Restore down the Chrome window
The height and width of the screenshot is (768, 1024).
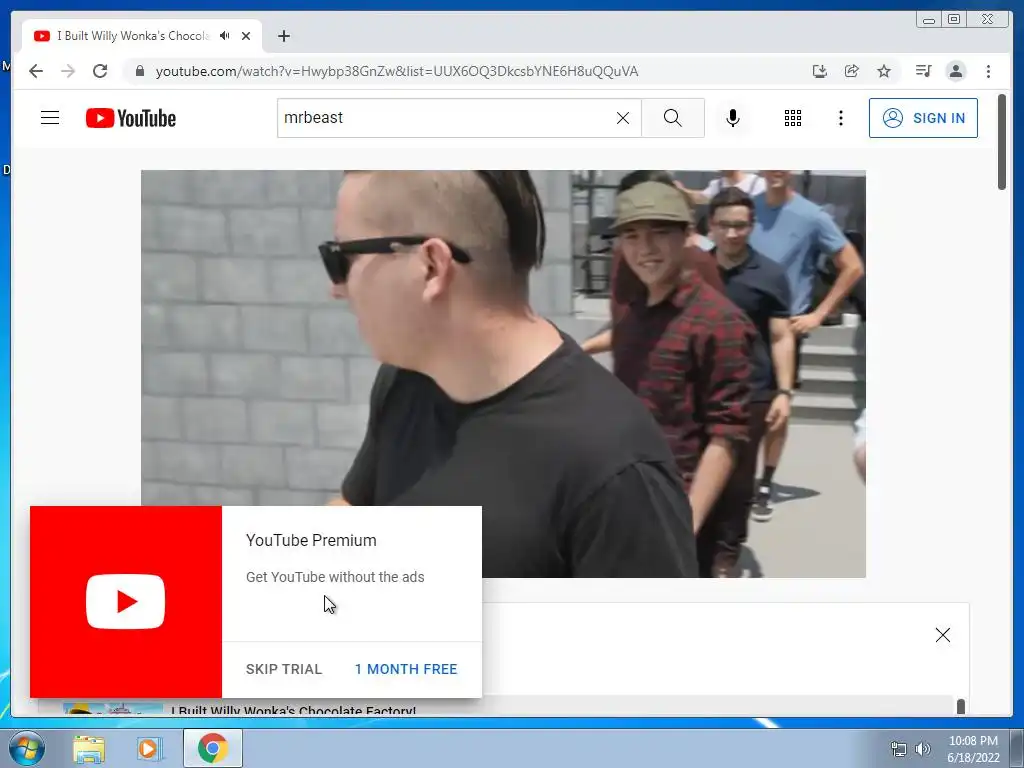pos(954,20)
